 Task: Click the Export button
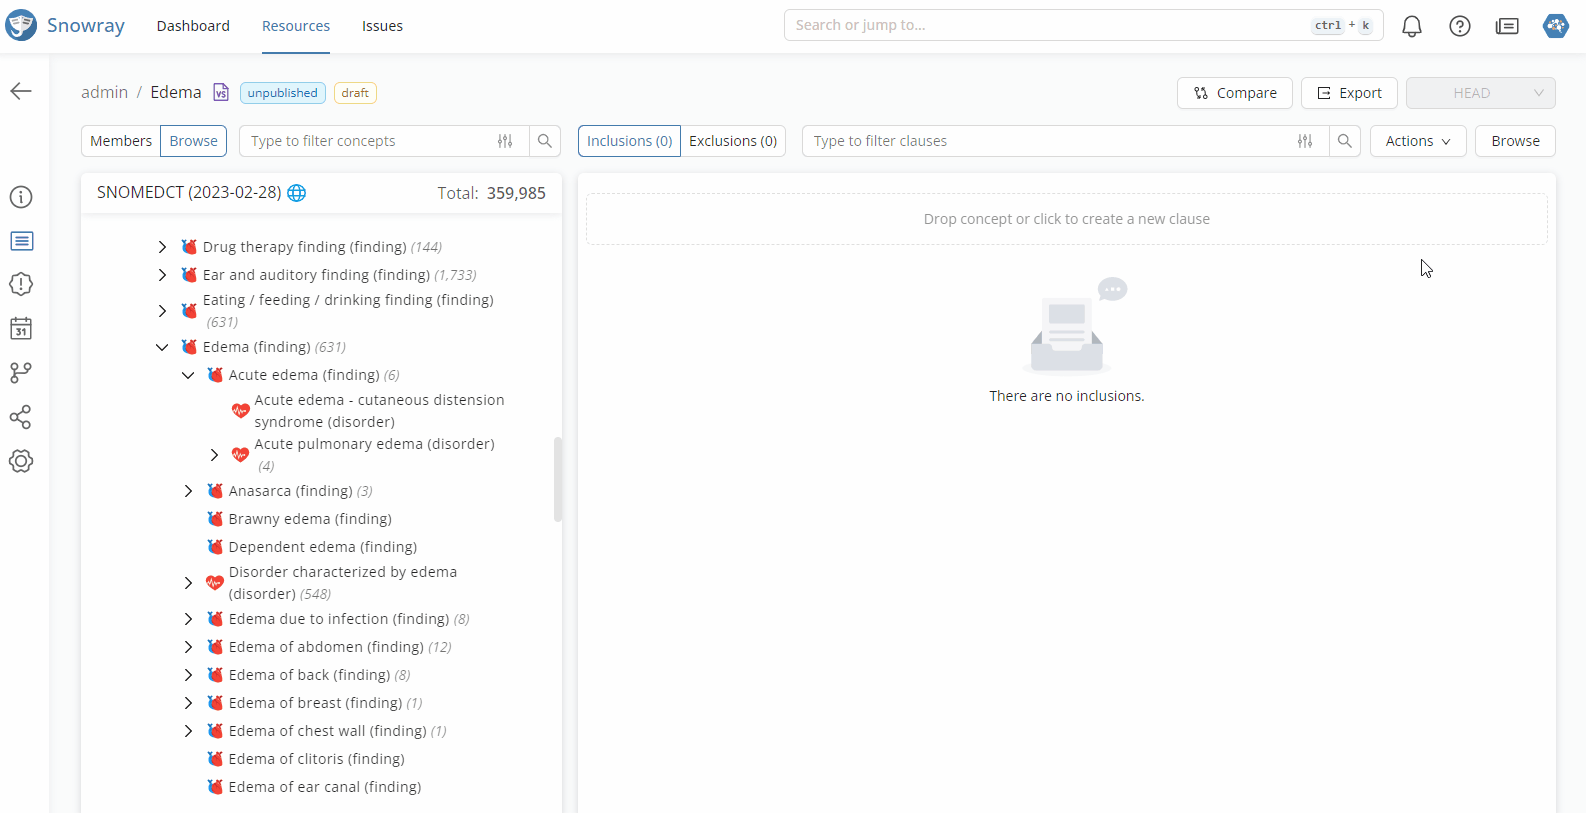[x=1349, y=93]
